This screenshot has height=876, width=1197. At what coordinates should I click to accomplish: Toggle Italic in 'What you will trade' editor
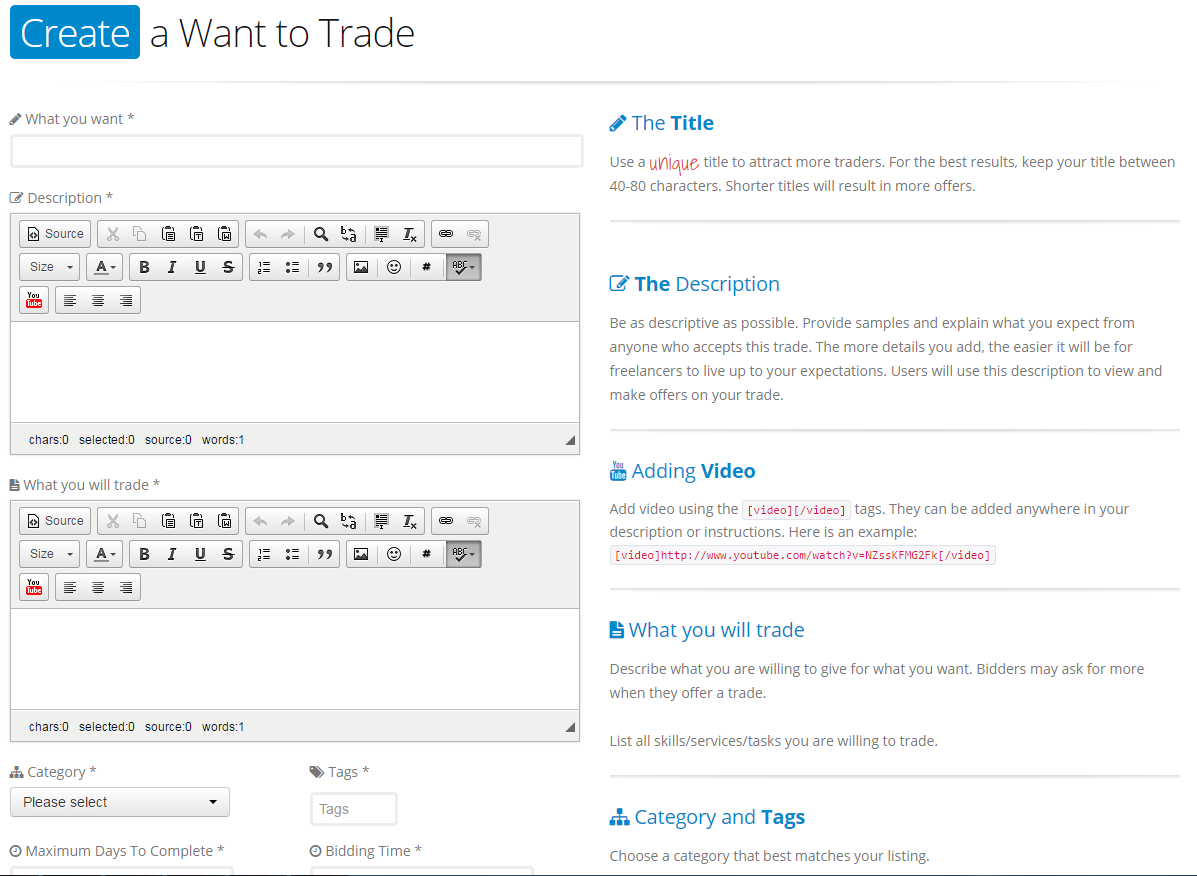[172, 554]
